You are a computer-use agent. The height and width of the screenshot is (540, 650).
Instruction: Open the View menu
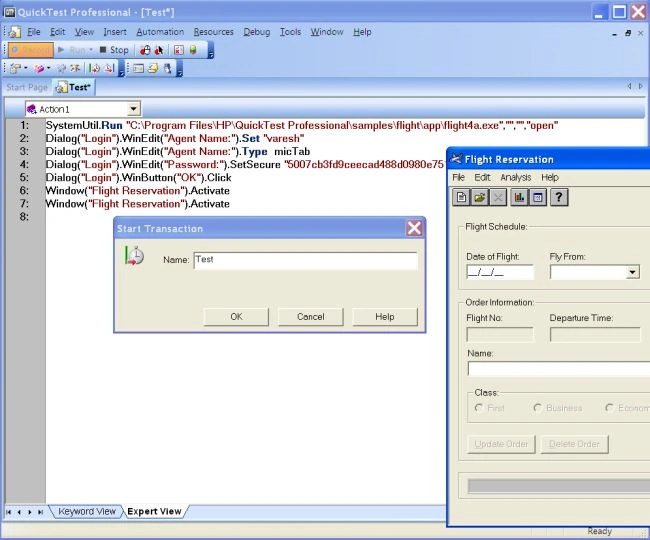85,32
